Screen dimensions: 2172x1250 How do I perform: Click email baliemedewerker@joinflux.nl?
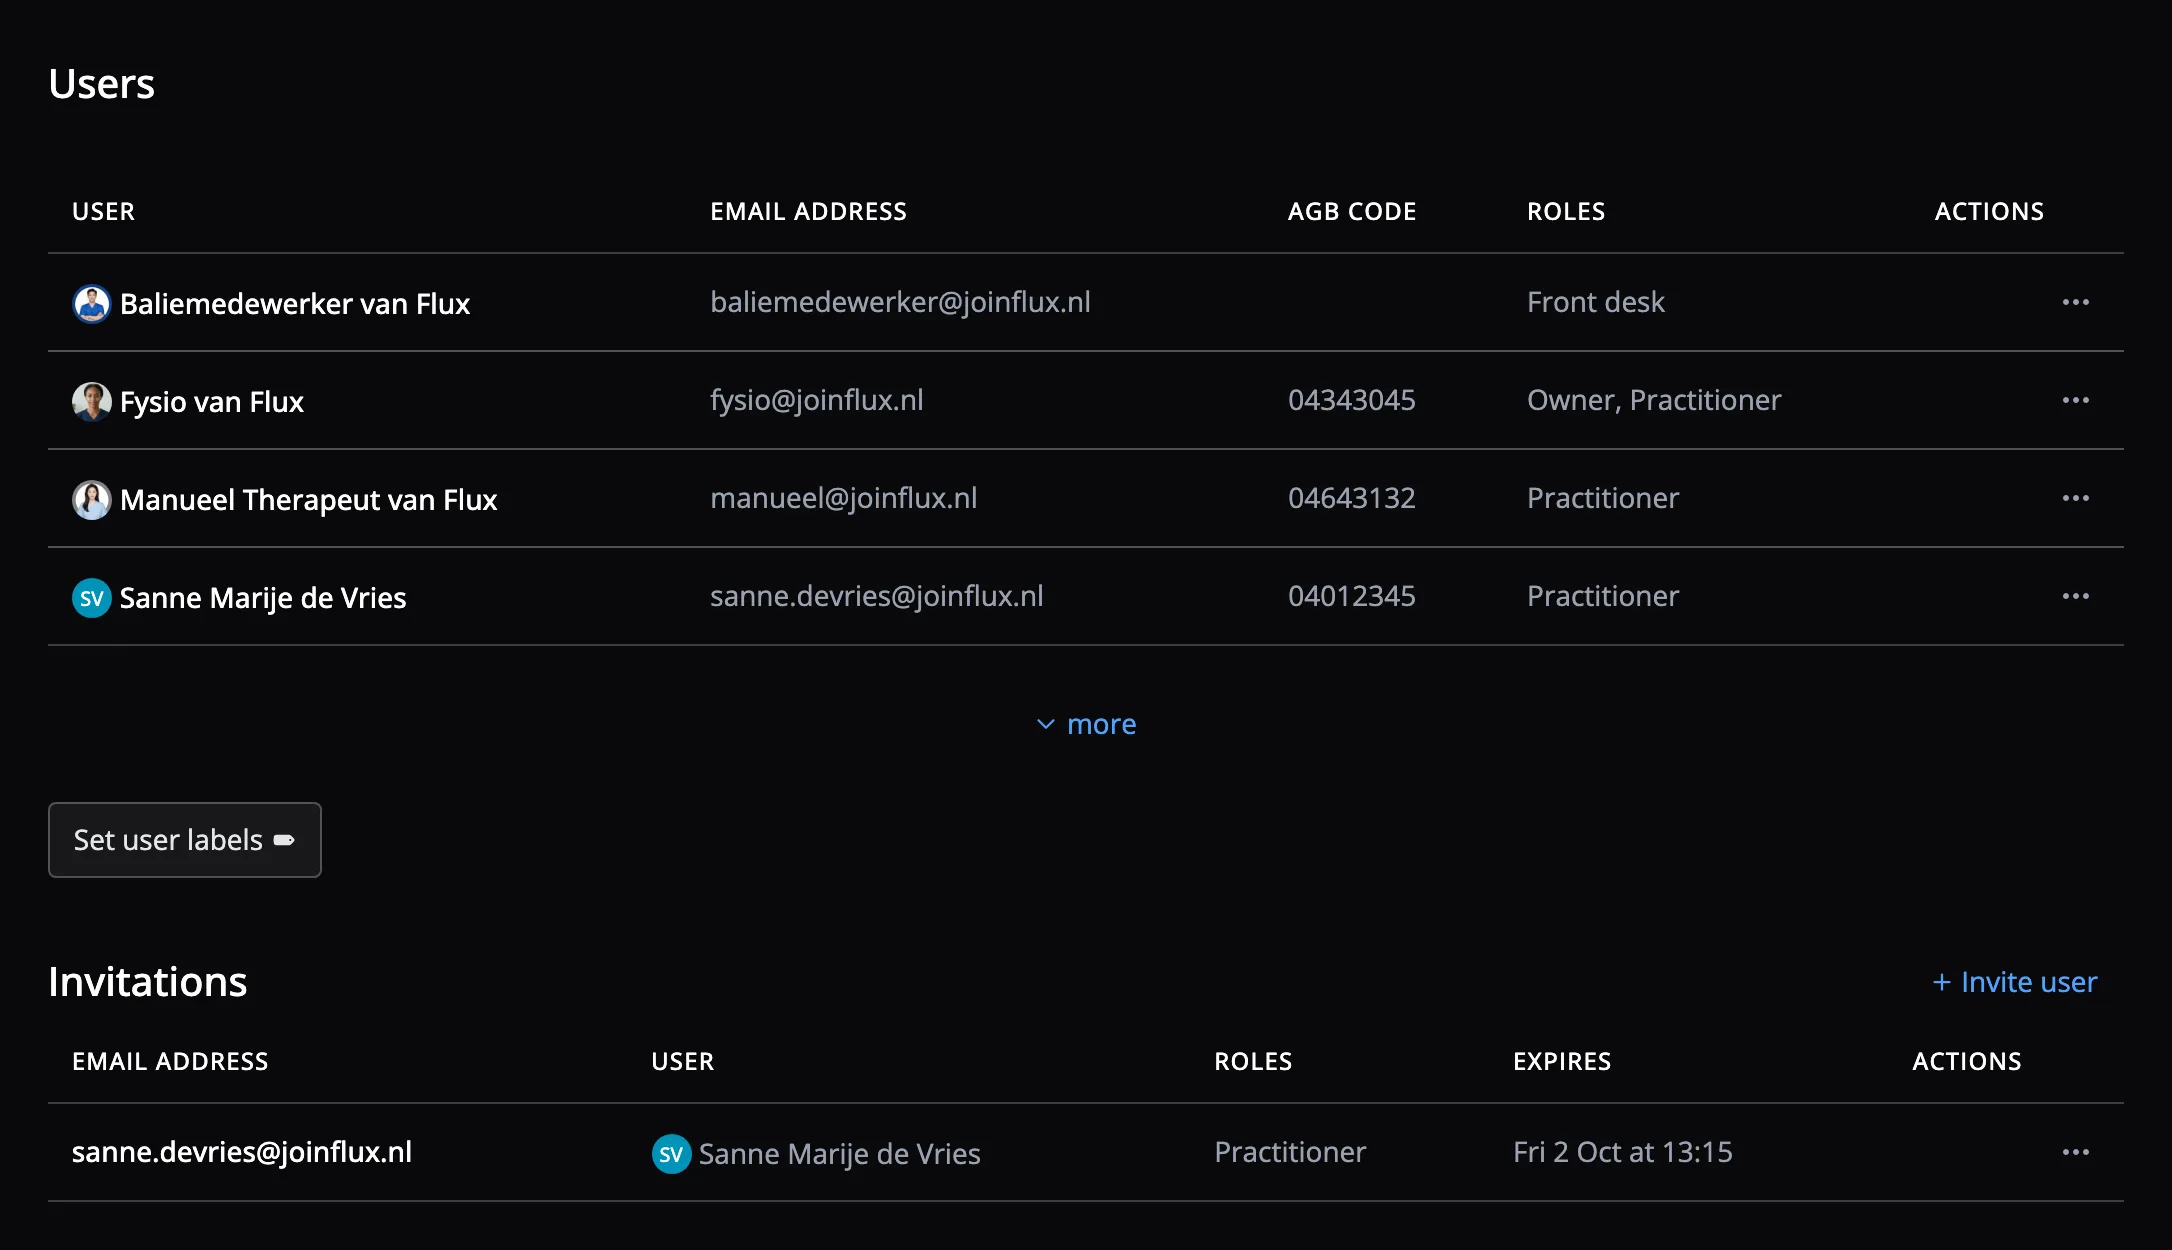(900, 302)
